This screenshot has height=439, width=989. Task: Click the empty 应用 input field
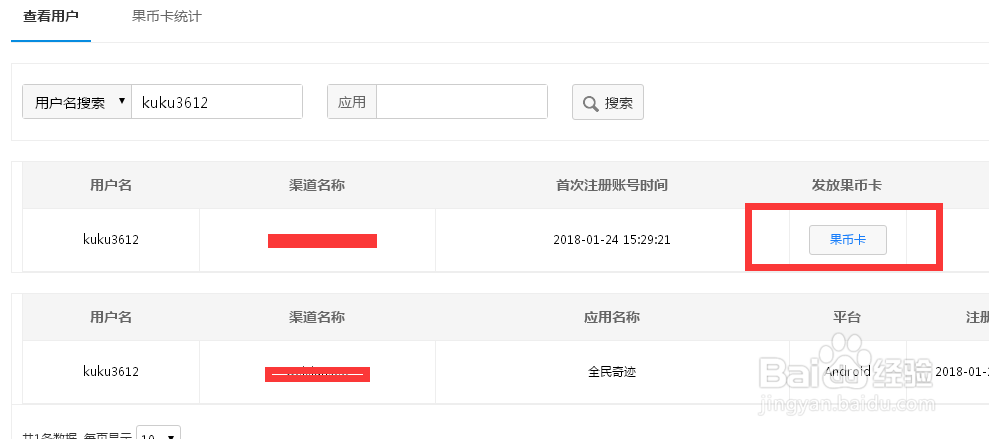[x=462, y=102]
